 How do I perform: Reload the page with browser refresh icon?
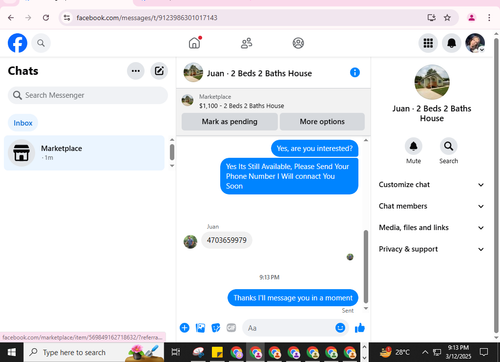coord(46,18)
